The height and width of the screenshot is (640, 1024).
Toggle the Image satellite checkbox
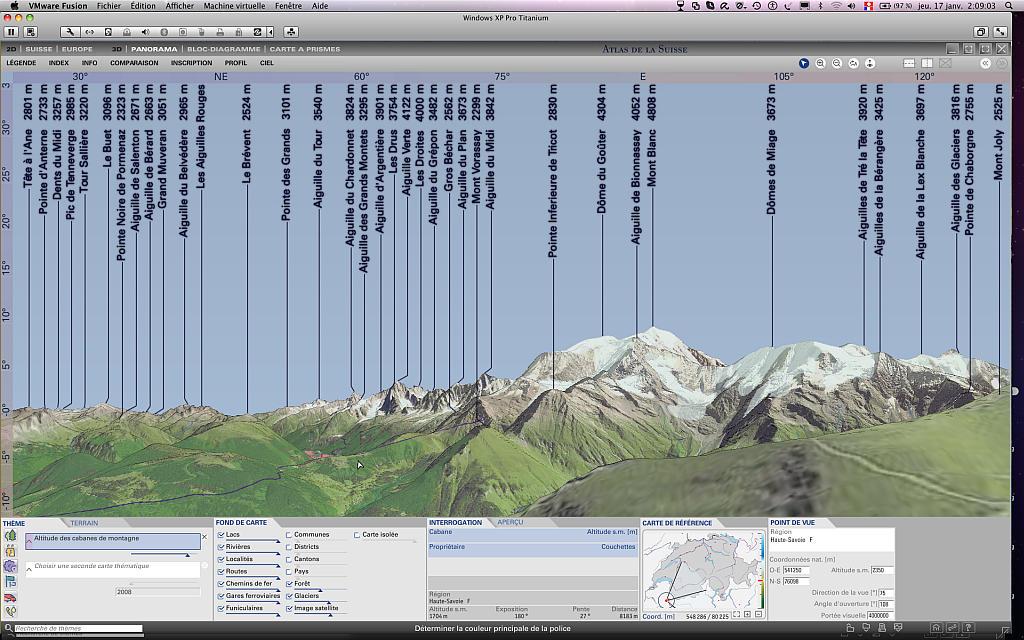[x=289, y=608]
